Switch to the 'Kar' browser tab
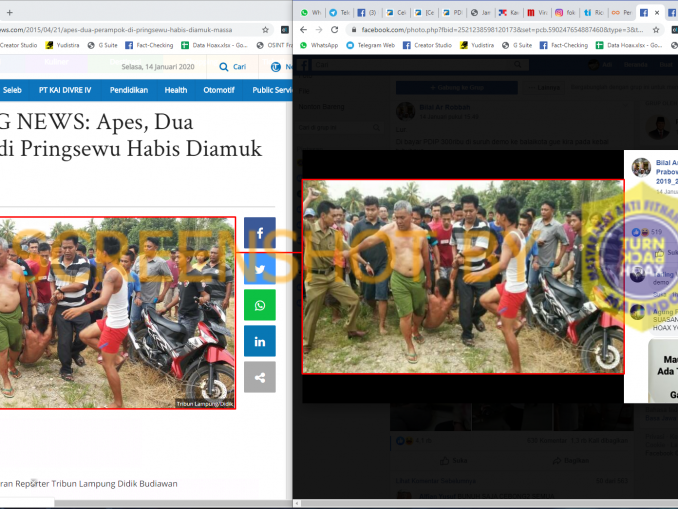 (x=508, y=13)
